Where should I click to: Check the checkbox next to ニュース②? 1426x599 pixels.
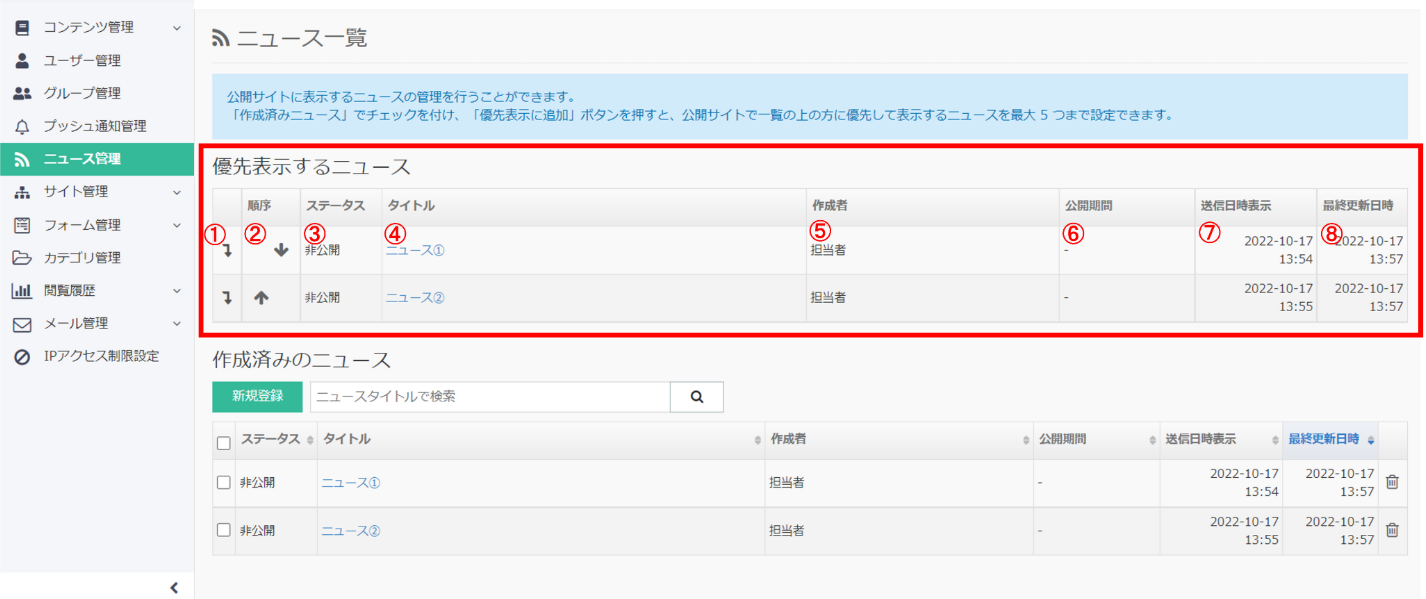pyautogui.click(x=224, y=529)
